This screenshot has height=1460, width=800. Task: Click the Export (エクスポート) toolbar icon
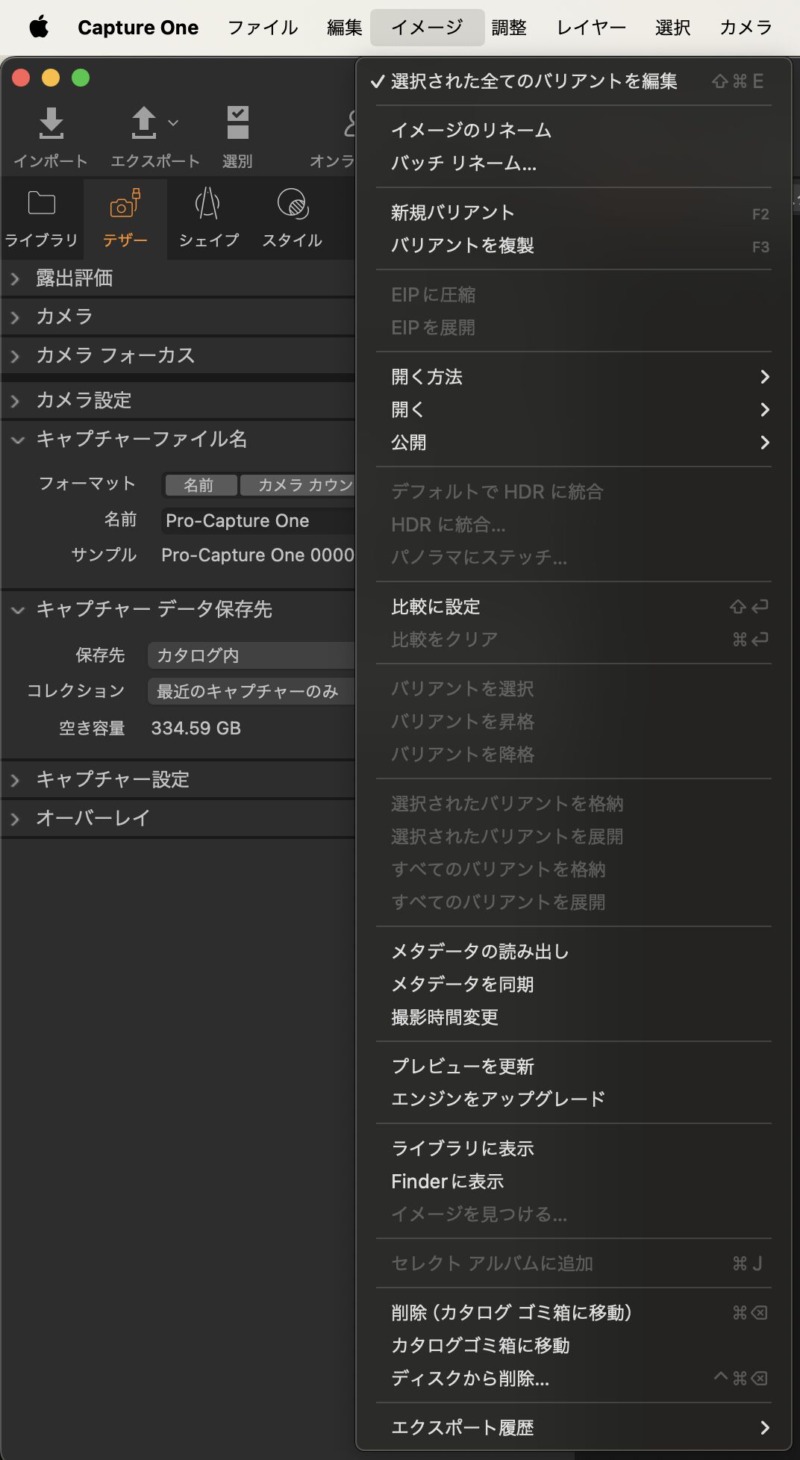145,123
